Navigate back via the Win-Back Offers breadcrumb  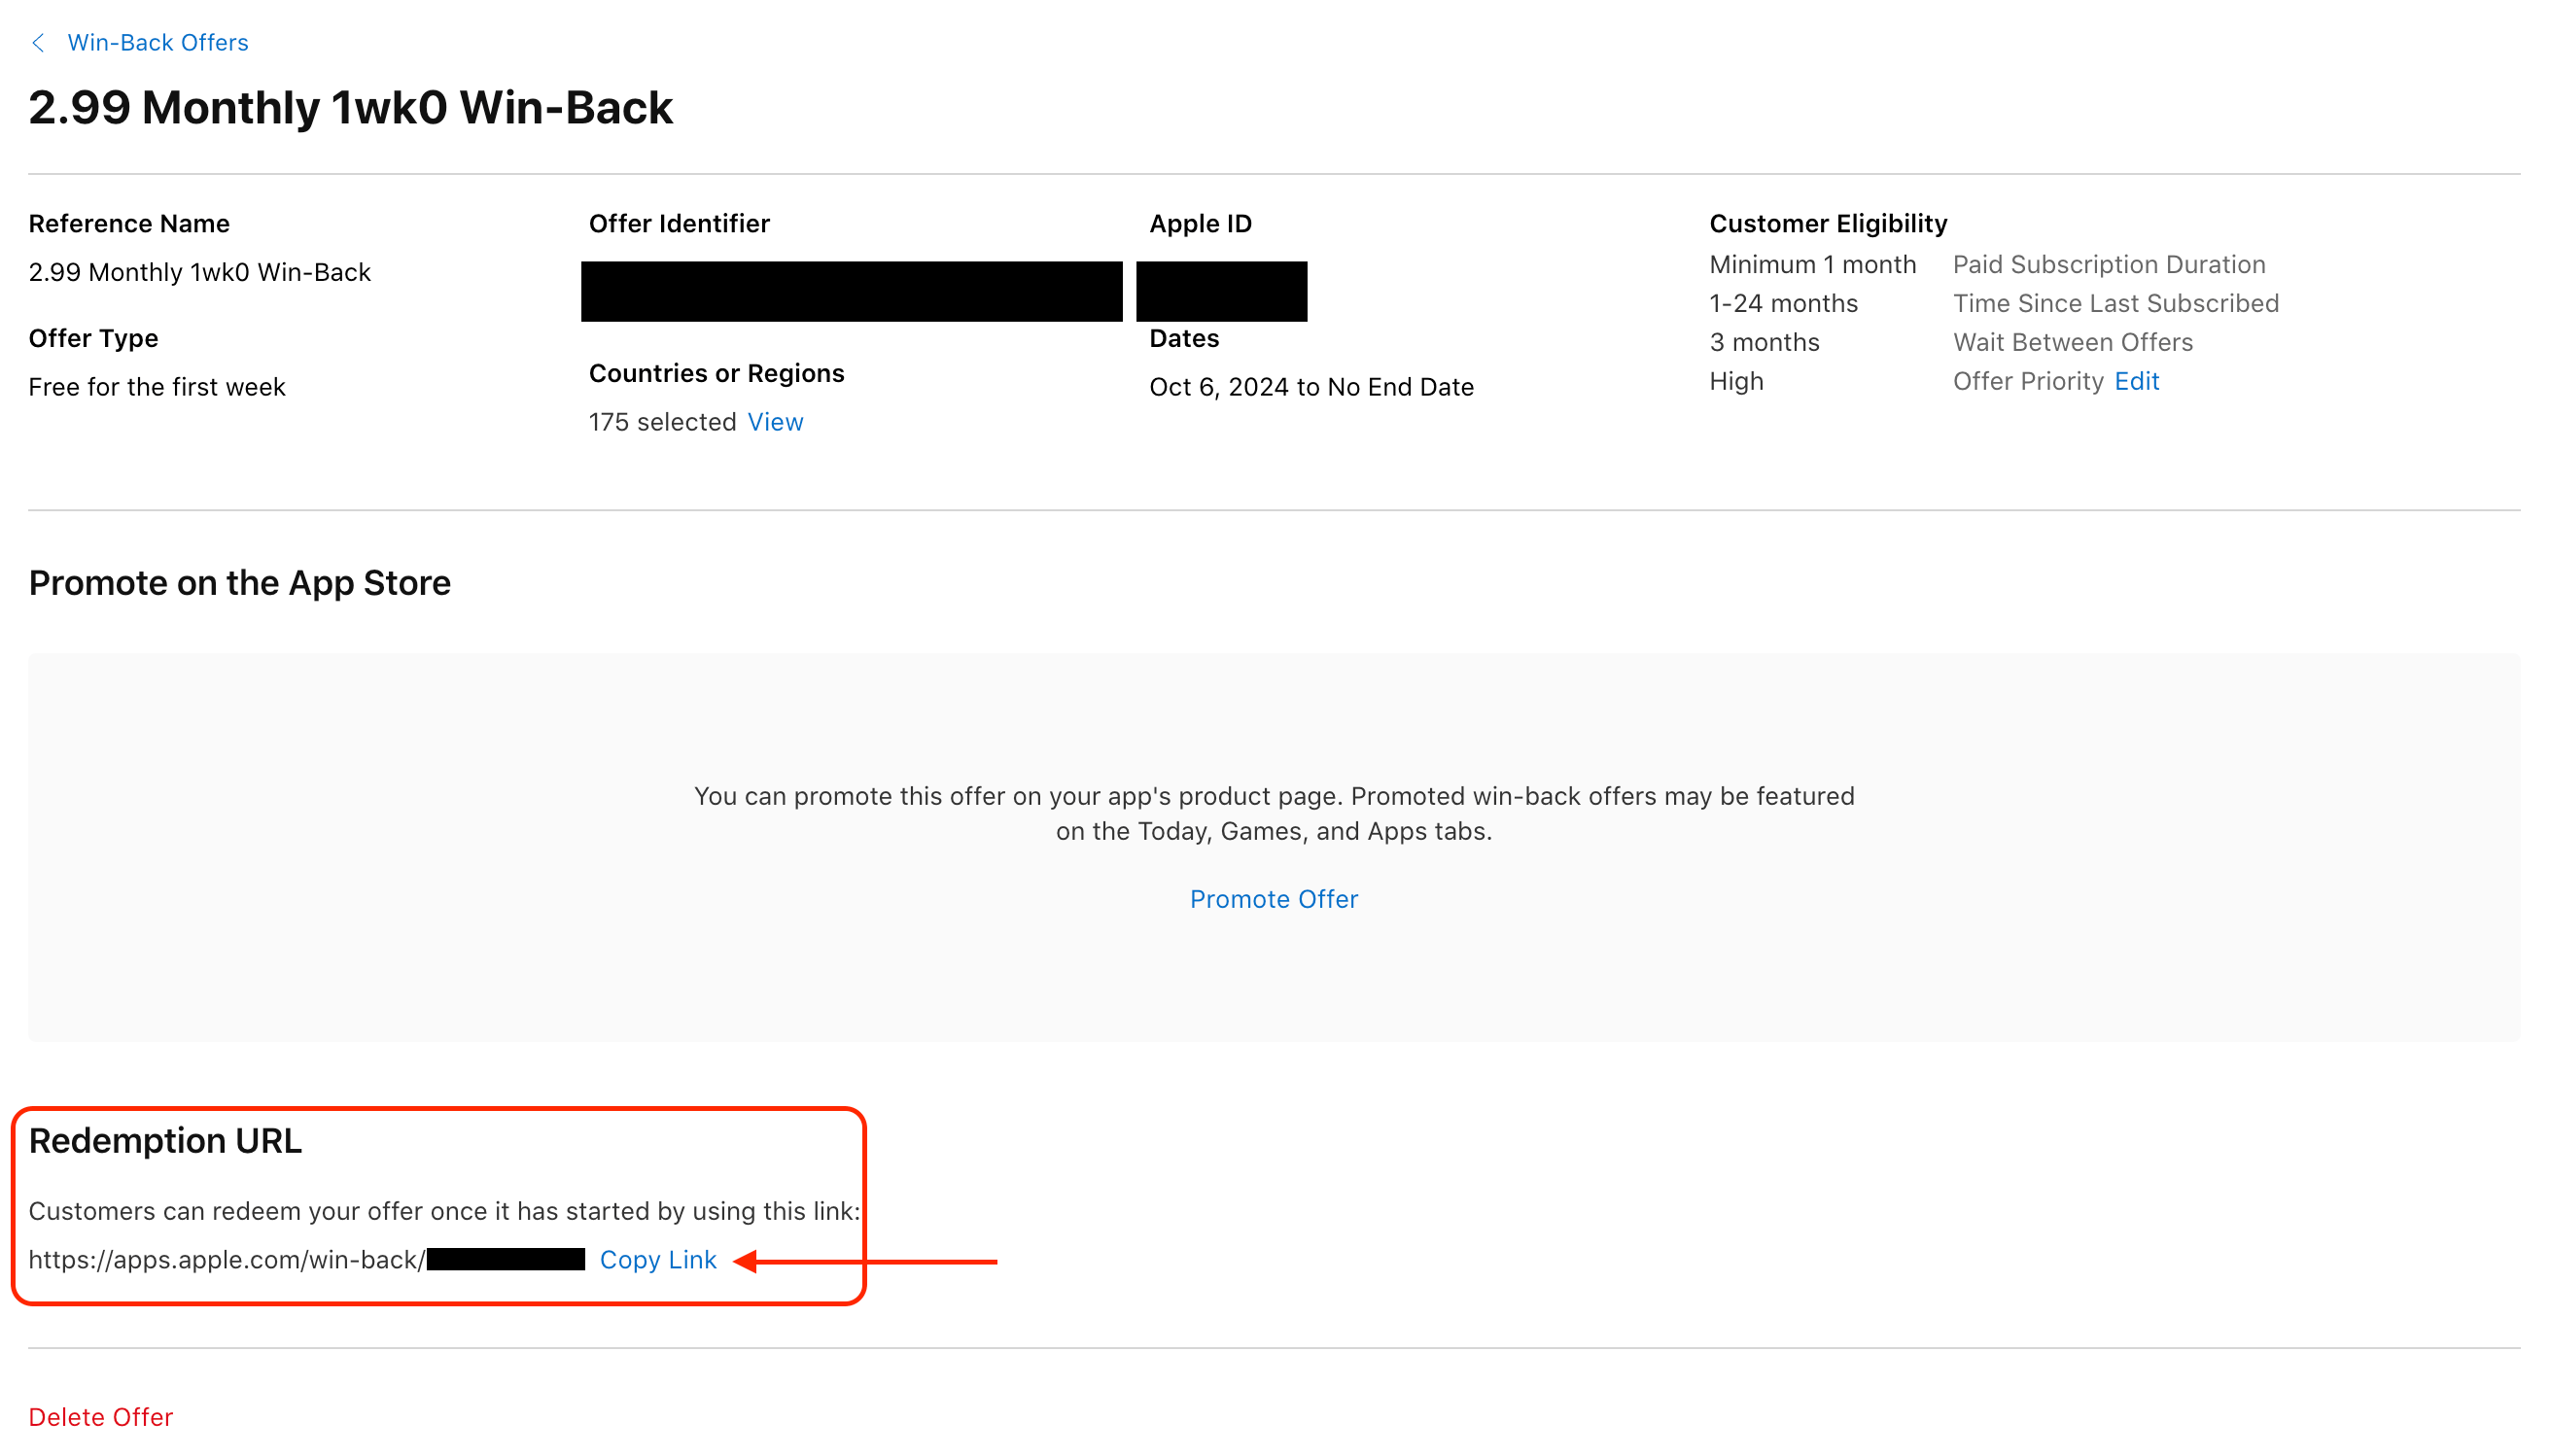pyautogui.click(x=157, y=42)
